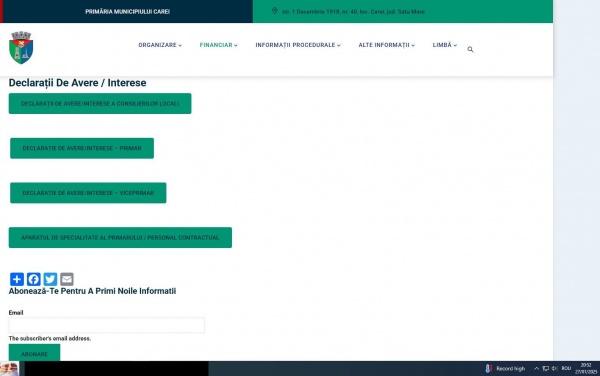Open the site search magnifier icon

click(470, 49)
